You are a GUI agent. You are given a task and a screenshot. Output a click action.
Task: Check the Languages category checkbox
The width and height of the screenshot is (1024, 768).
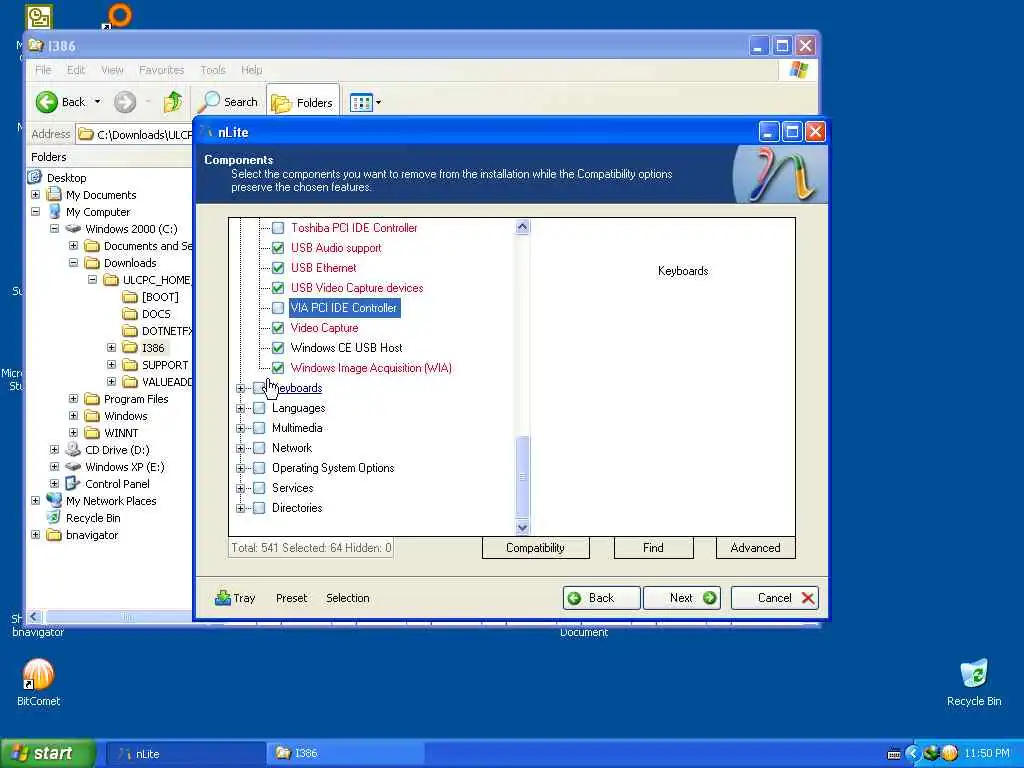click(259, 408)
